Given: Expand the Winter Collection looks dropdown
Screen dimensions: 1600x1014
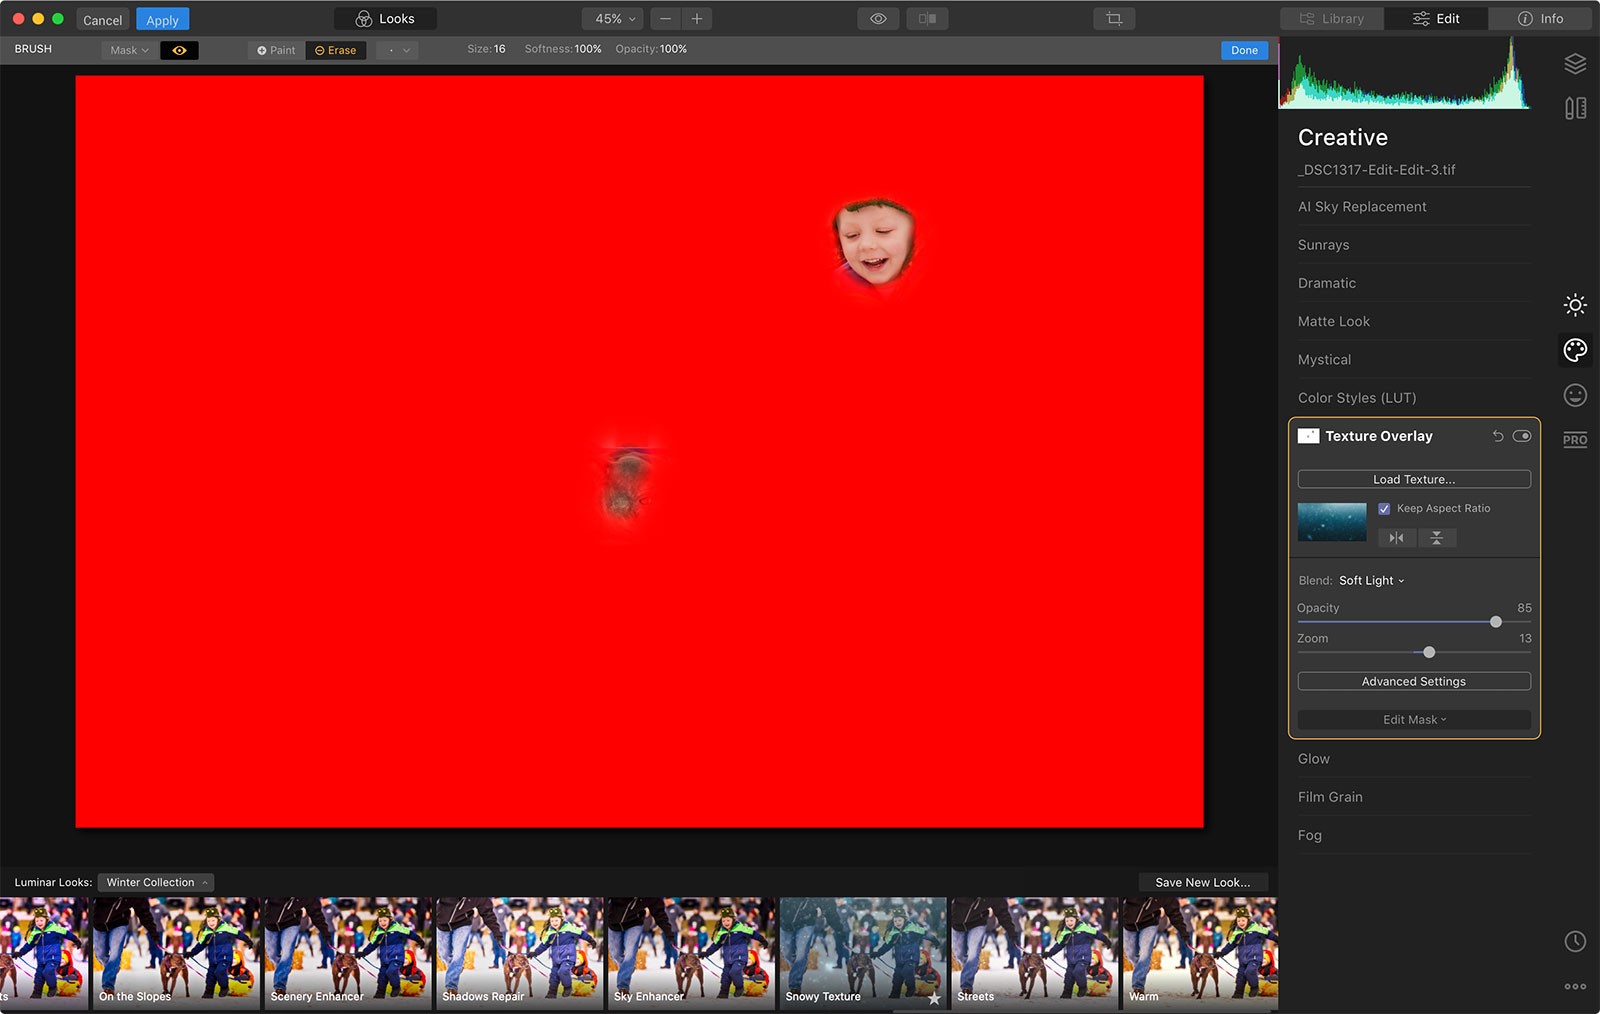Looking at the screenshot, I should (156, 883).
